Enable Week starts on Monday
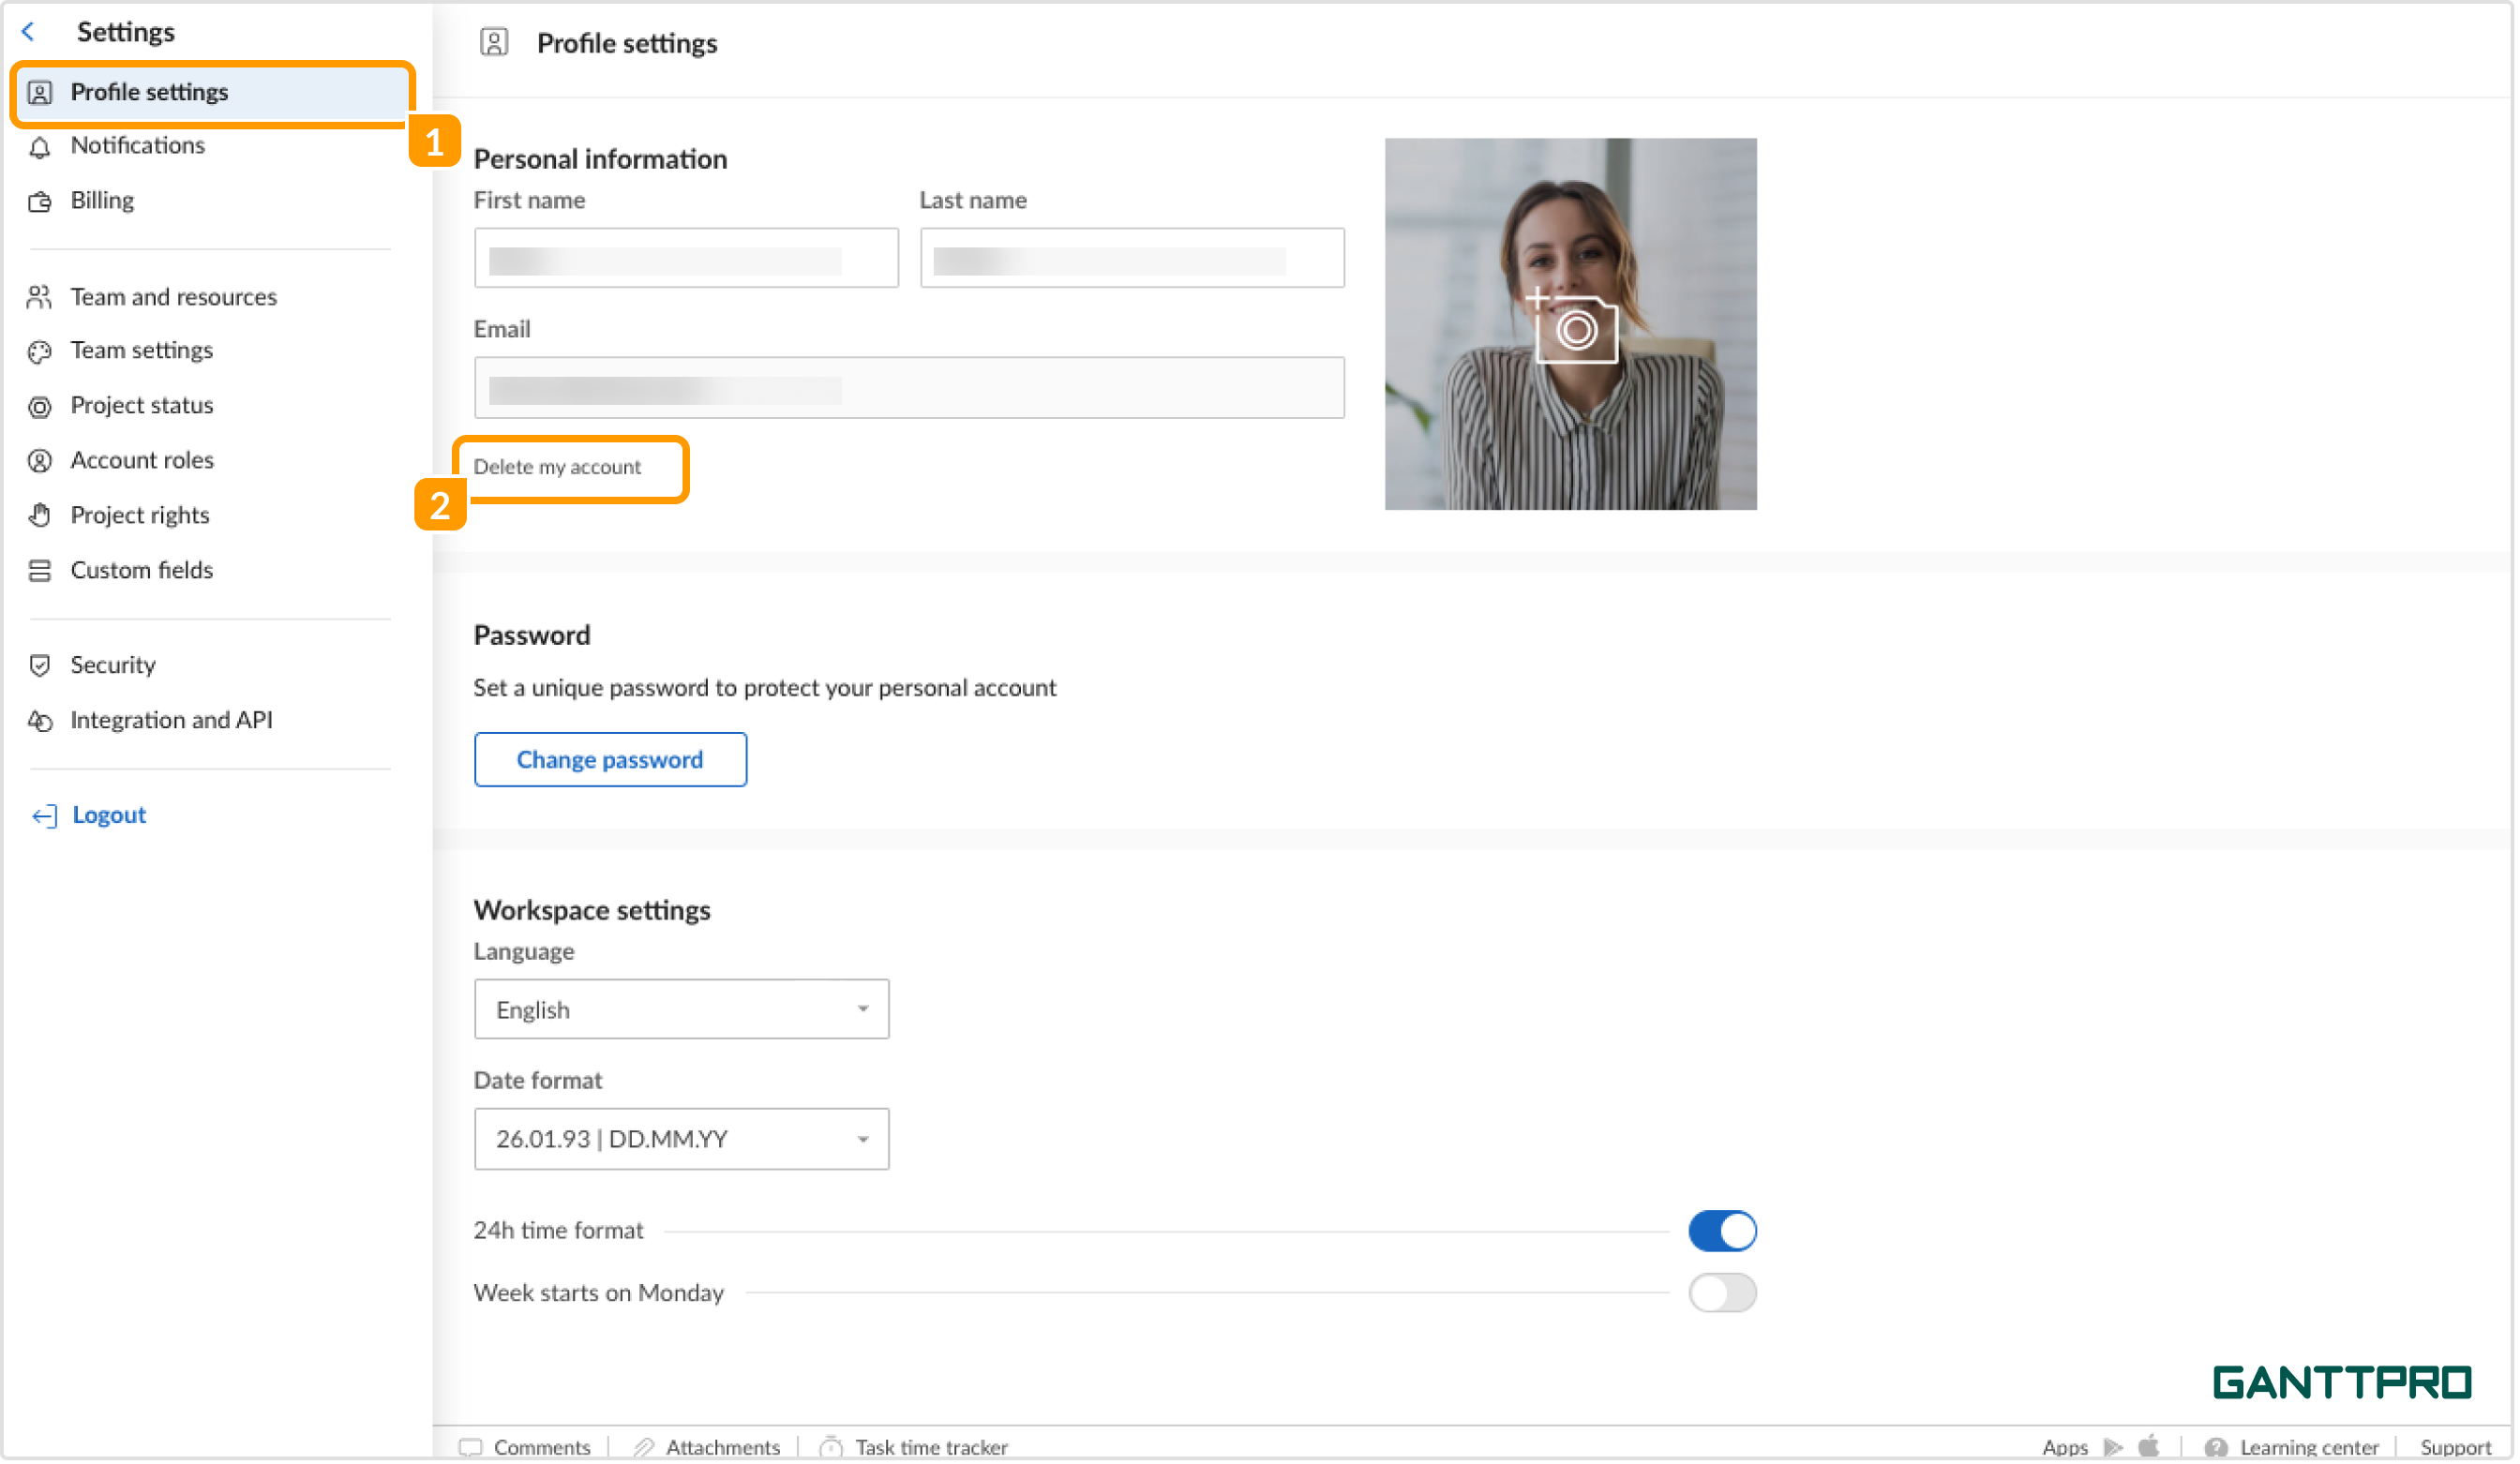 pyautogui.click(x=1722, y=1292)
